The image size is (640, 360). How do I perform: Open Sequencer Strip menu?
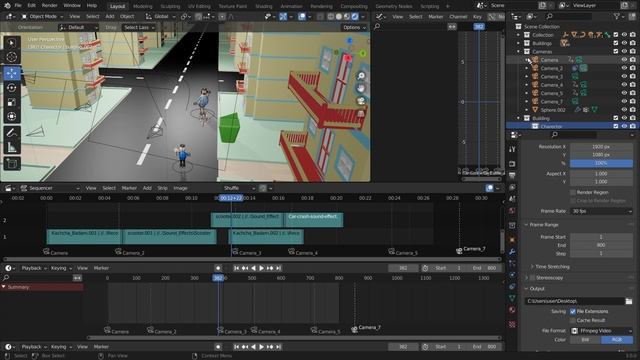click(162, 188)
